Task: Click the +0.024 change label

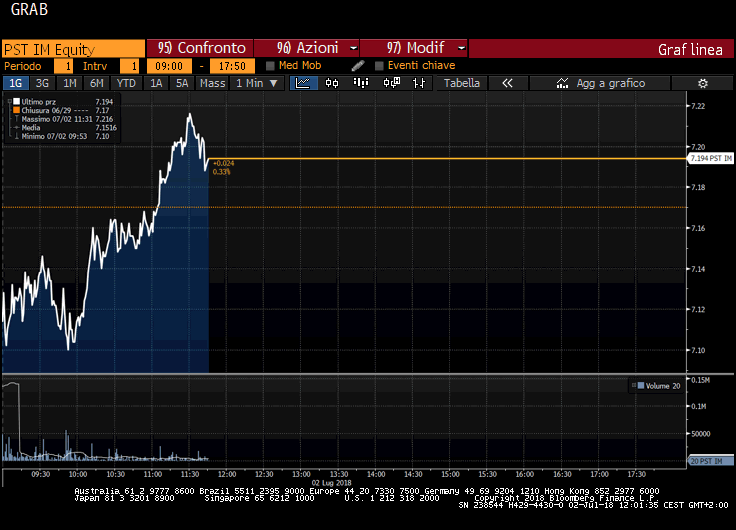Action: [223, 163]
